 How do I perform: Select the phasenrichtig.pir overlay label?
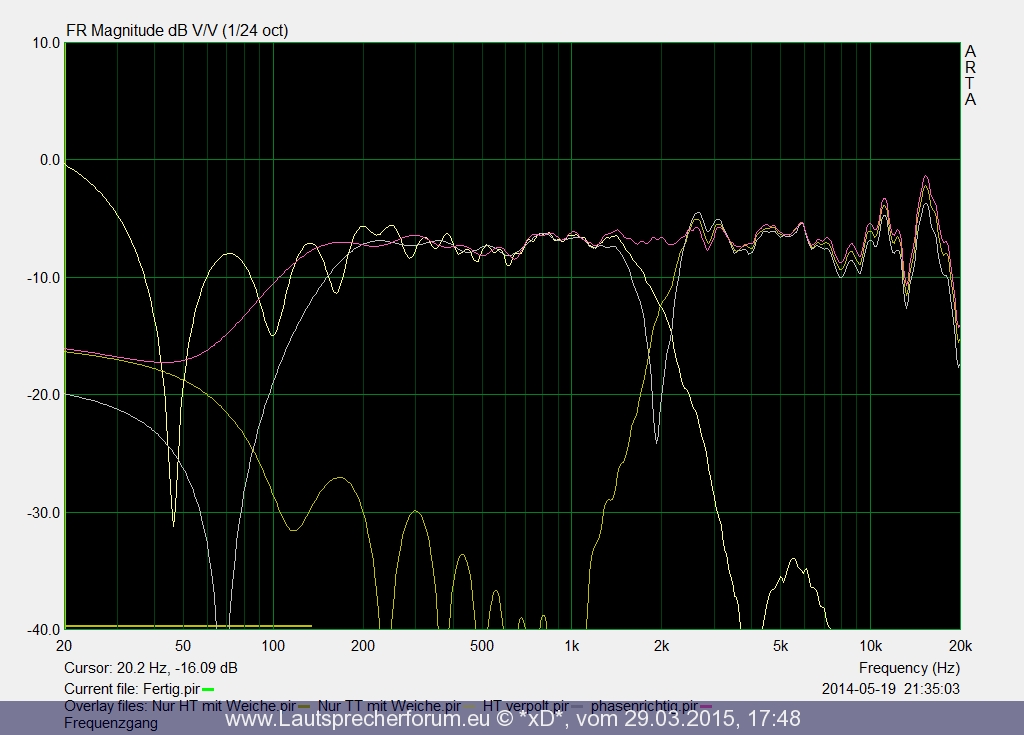(645, 705)
